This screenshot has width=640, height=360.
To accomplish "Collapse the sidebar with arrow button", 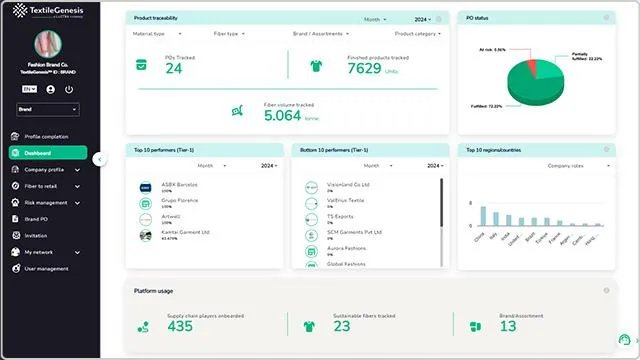I will pos(100,160).
